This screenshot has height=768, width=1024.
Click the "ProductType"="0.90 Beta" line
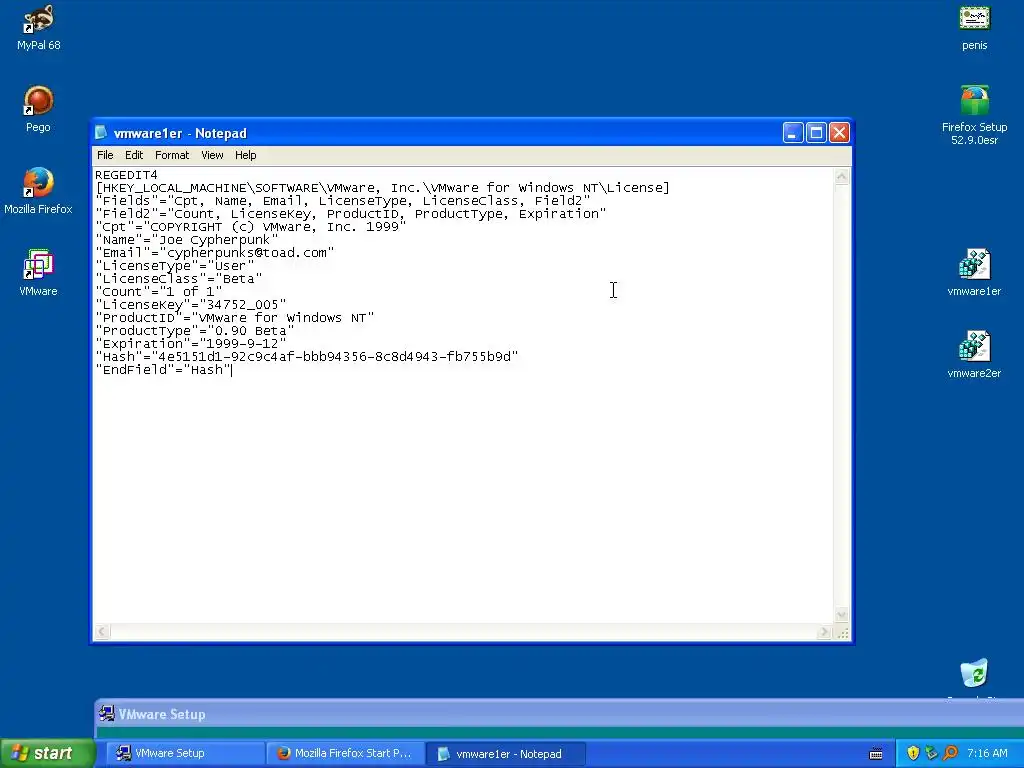pos(195,331)
